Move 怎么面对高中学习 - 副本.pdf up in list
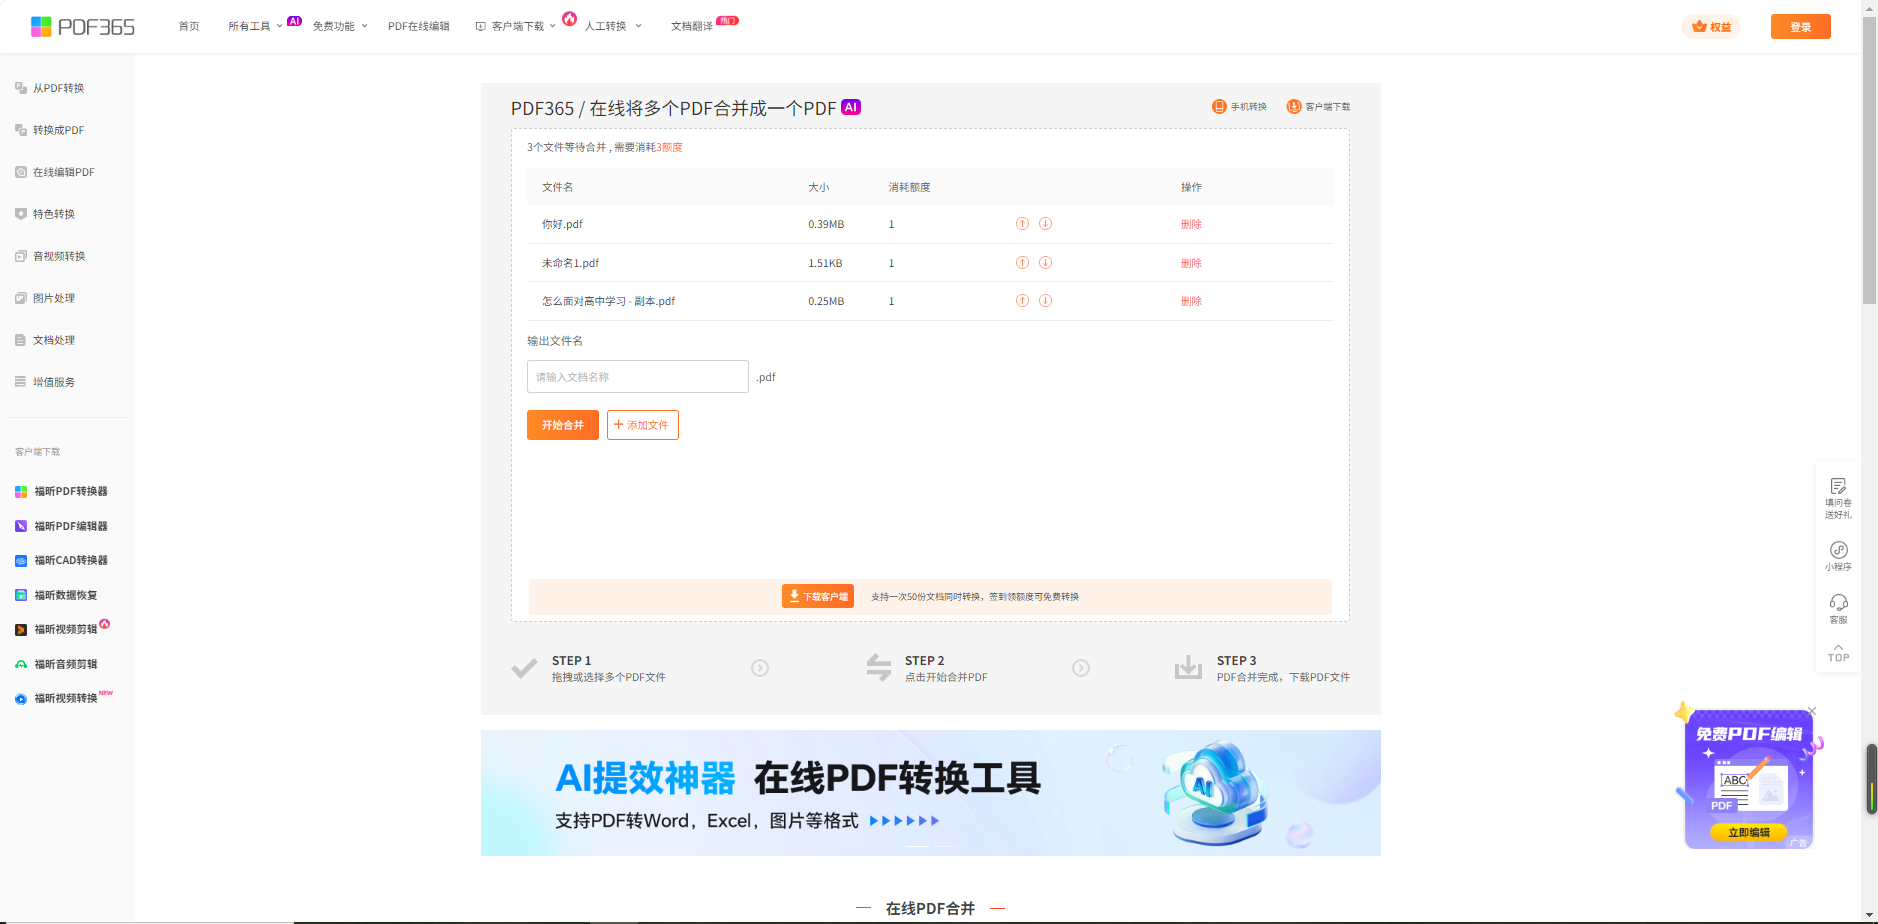Viewport: 1878px width, 924px height. click(1022, 301)
